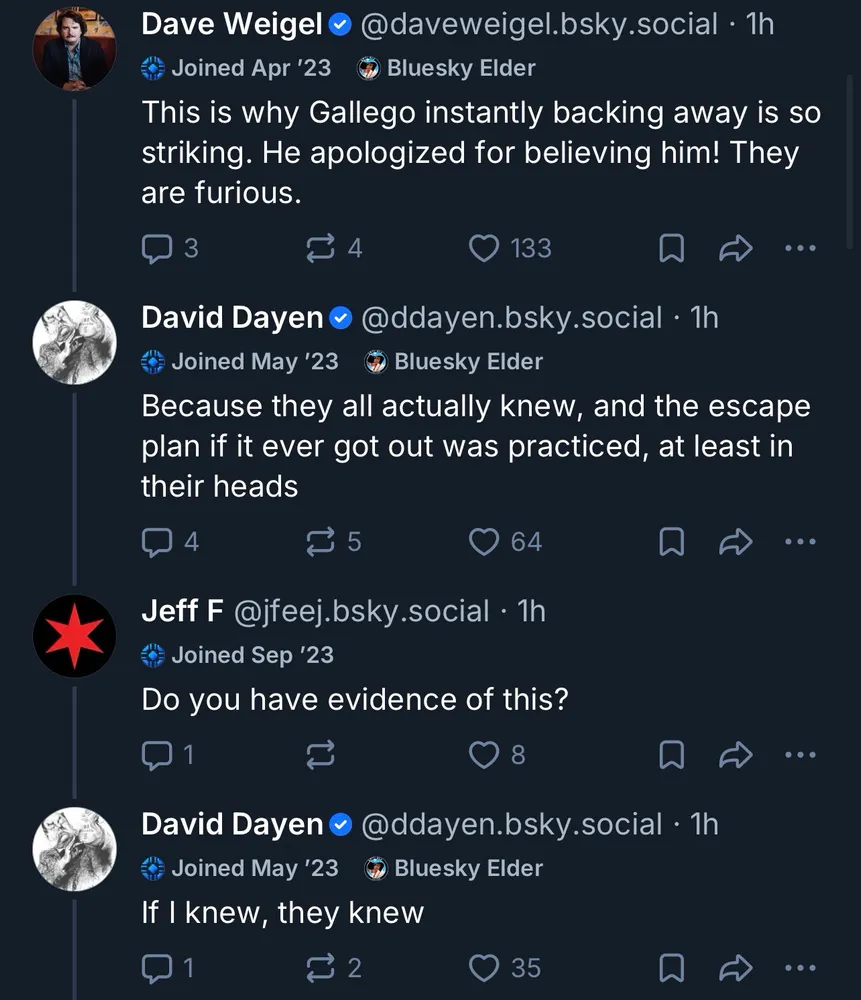
Task: Bookmark the "If I knew, they knew" post
Action: (671, 968)
